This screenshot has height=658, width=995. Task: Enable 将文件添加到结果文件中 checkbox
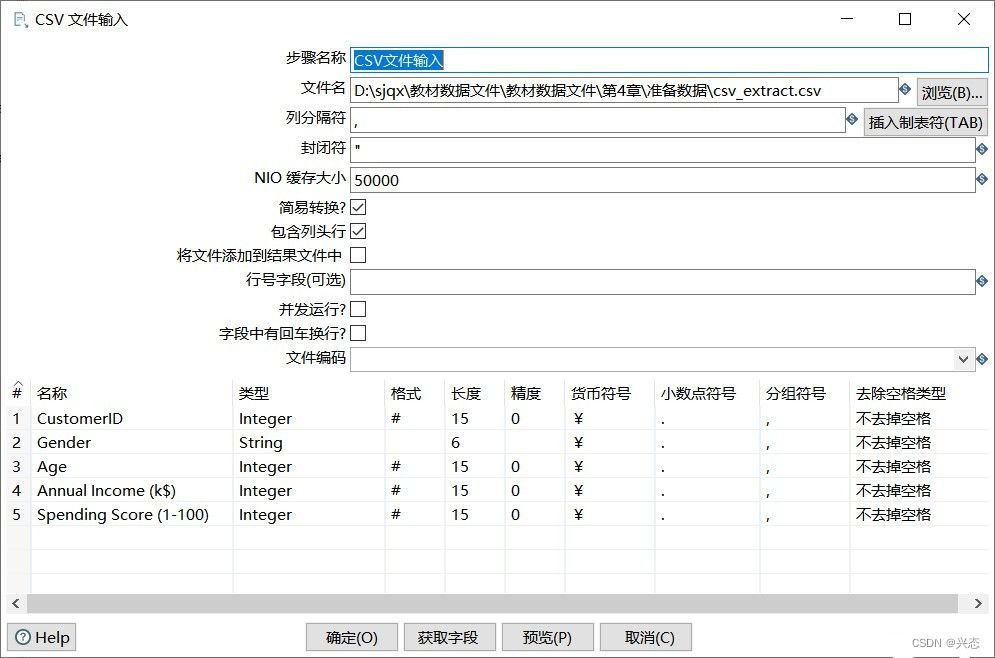359,255
